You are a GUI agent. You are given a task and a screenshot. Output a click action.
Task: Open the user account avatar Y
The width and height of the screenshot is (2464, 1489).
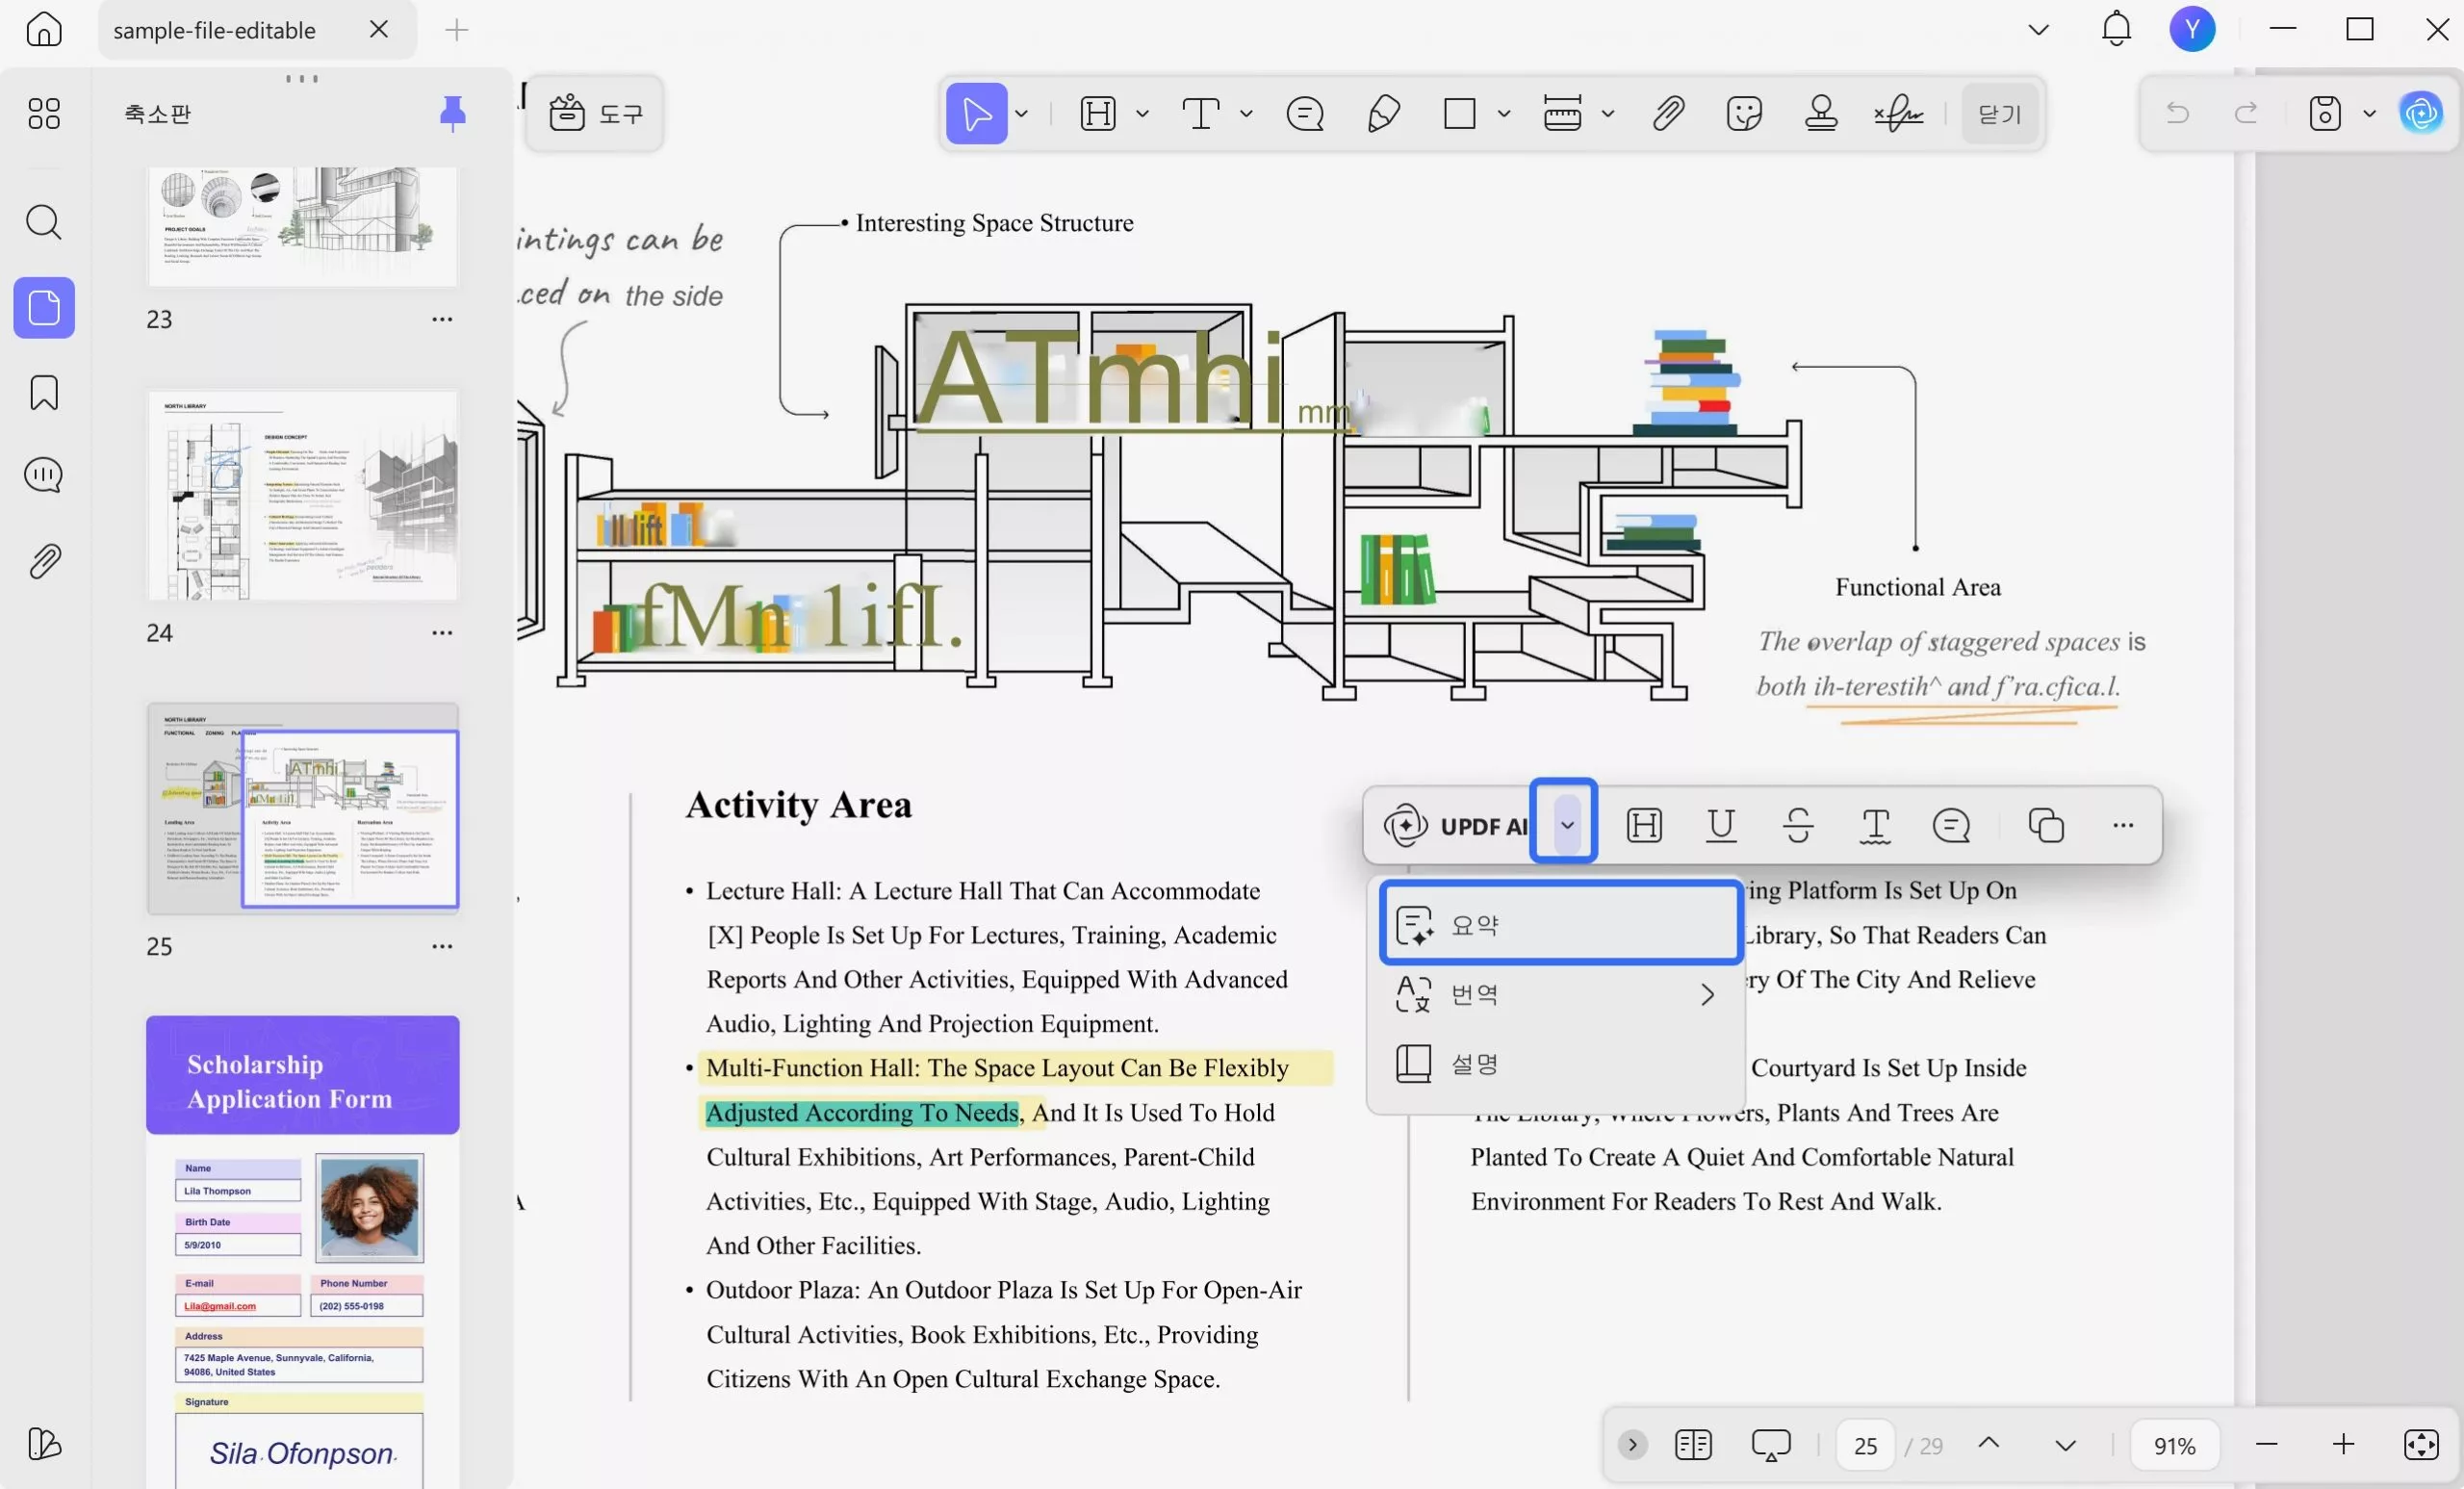(2192, 29)
